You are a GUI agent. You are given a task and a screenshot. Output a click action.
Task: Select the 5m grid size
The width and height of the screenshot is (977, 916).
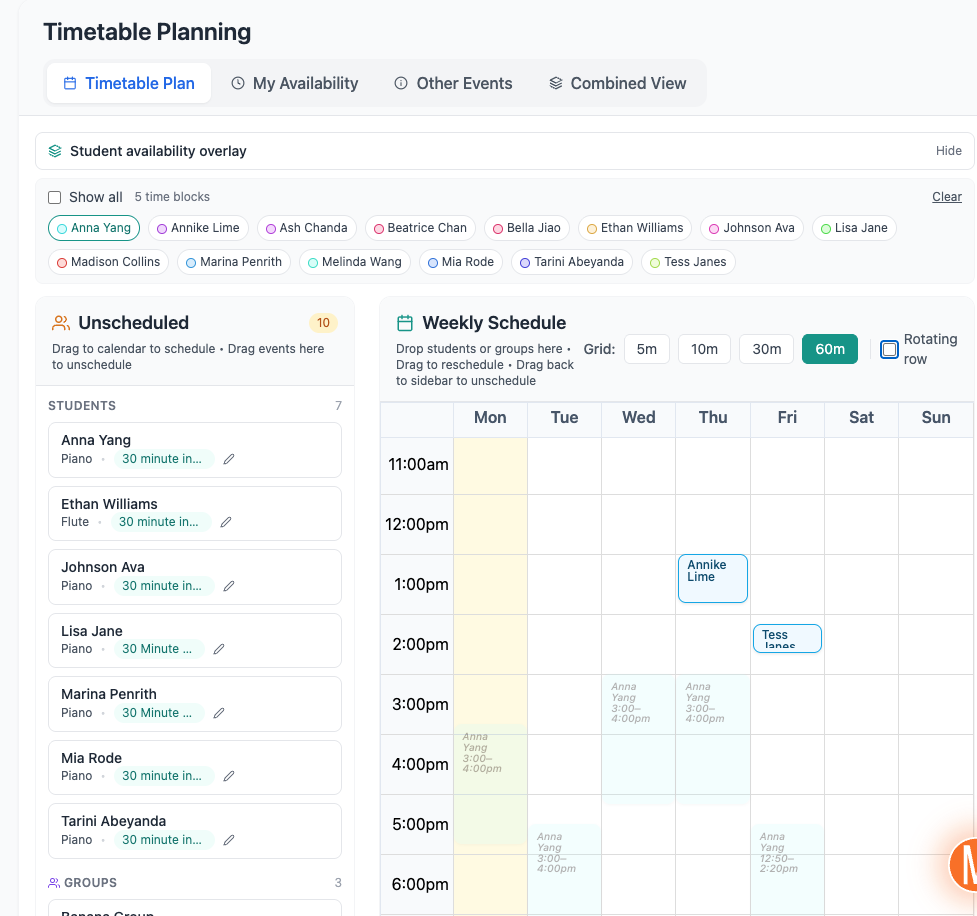point(647,349)
